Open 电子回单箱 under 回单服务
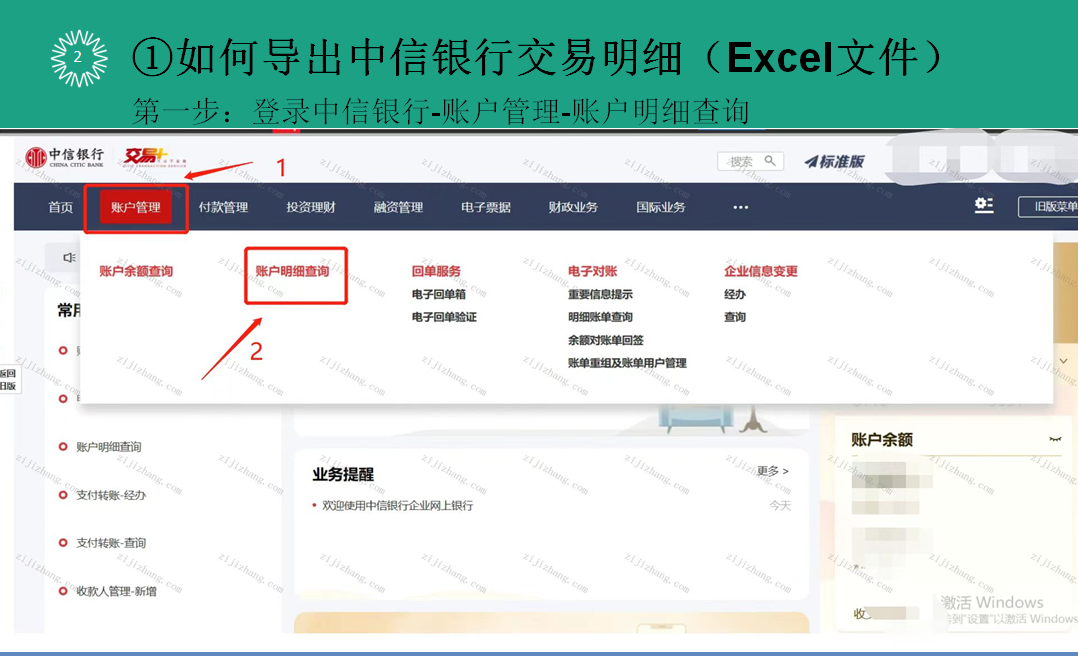 point(438,294)
